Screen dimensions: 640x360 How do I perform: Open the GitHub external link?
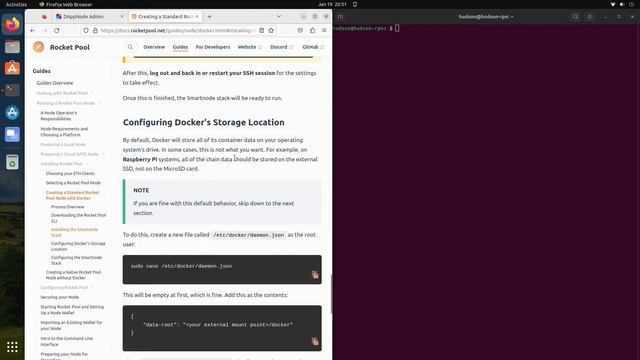coord(313,47)
